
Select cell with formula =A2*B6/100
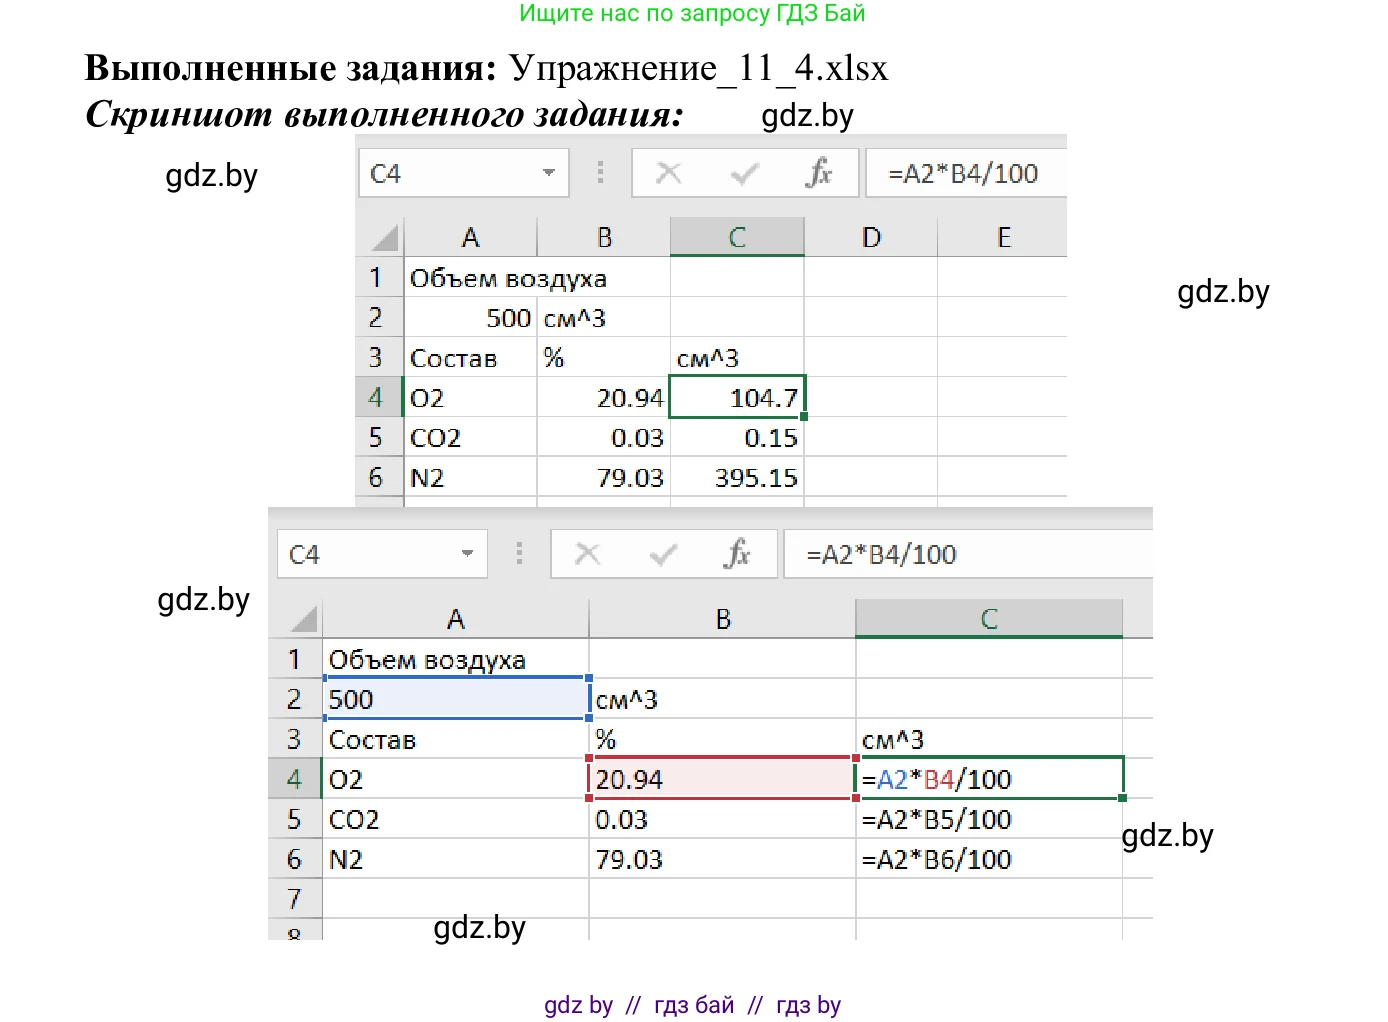(x=988, y=859)
